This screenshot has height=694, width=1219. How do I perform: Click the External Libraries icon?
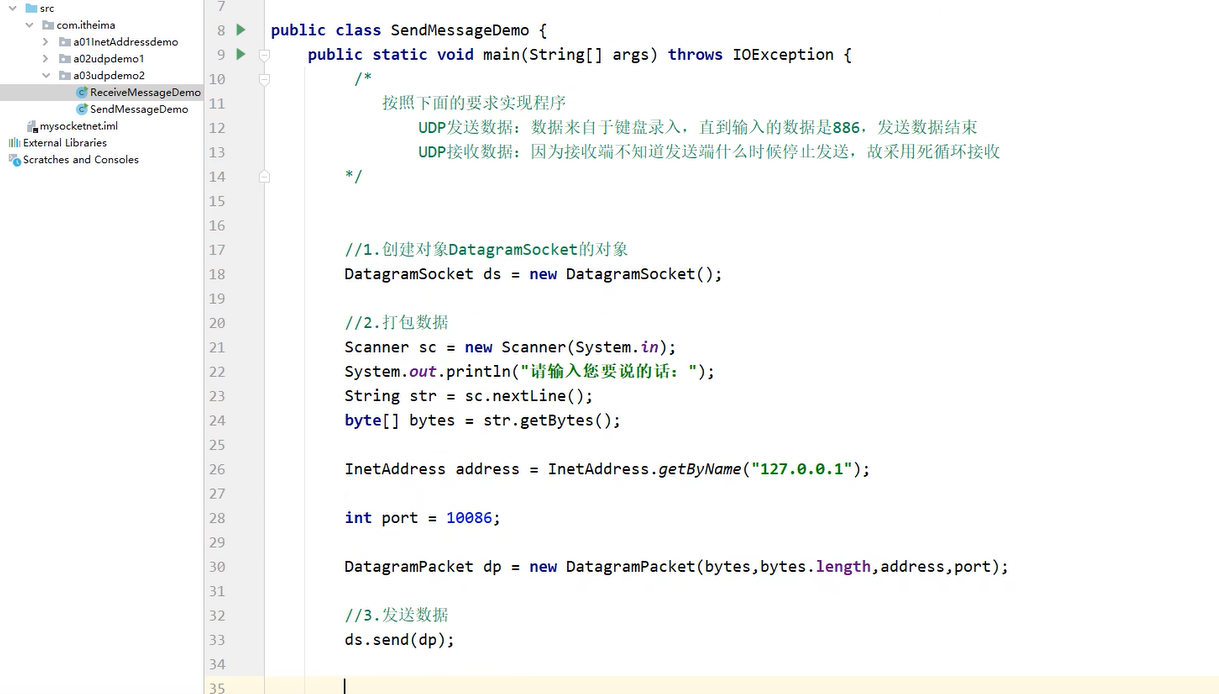pos(13,142)
